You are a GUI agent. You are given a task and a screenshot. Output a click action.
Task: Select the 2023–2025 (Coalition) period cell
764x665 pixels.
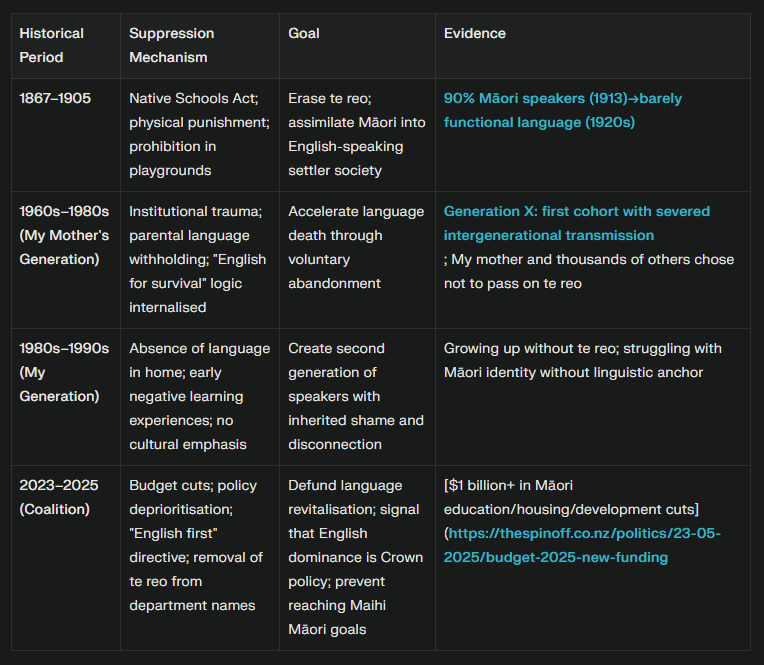59,497
